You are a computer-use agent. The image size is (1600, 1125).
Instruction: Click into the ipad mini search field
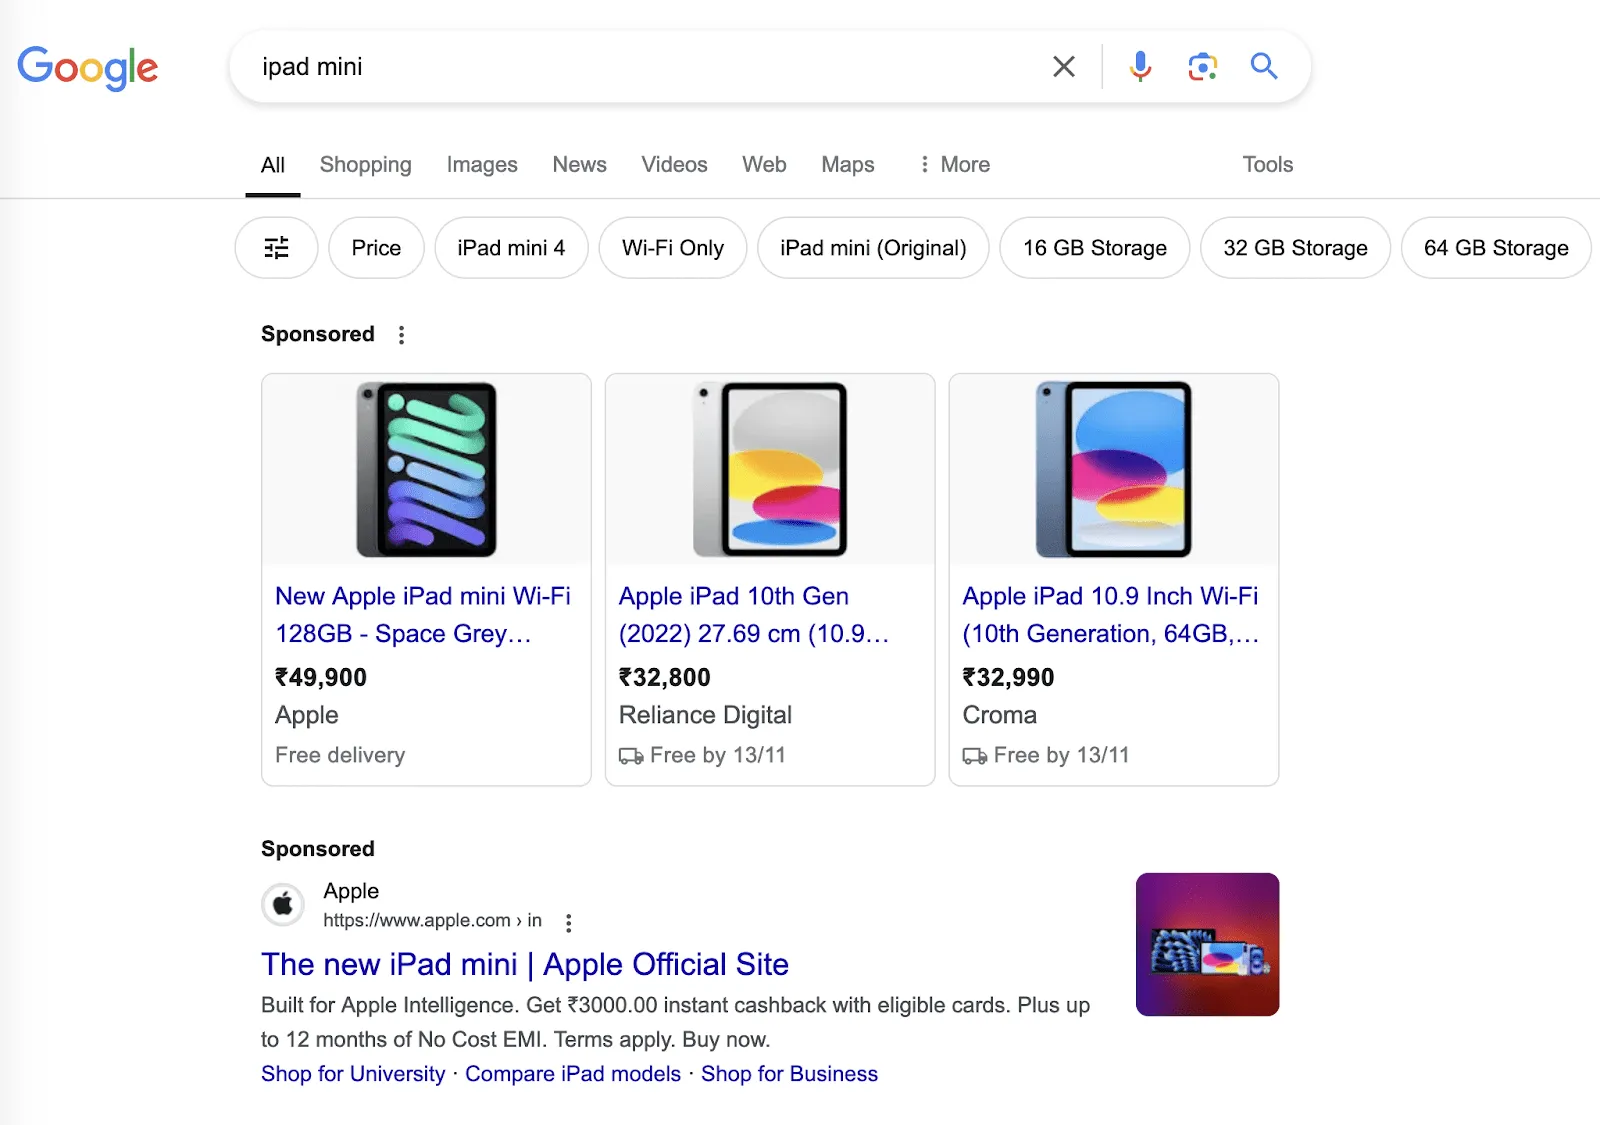coord(640,67)
